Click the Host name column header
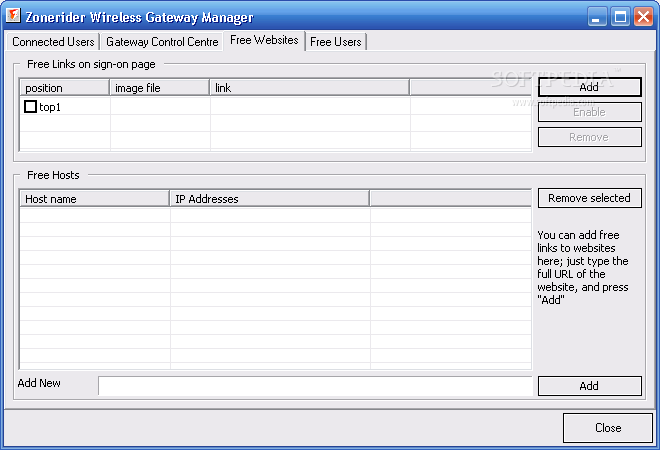Image resolution: width=660 pixels, height=450 pixels. pos(95,199)
